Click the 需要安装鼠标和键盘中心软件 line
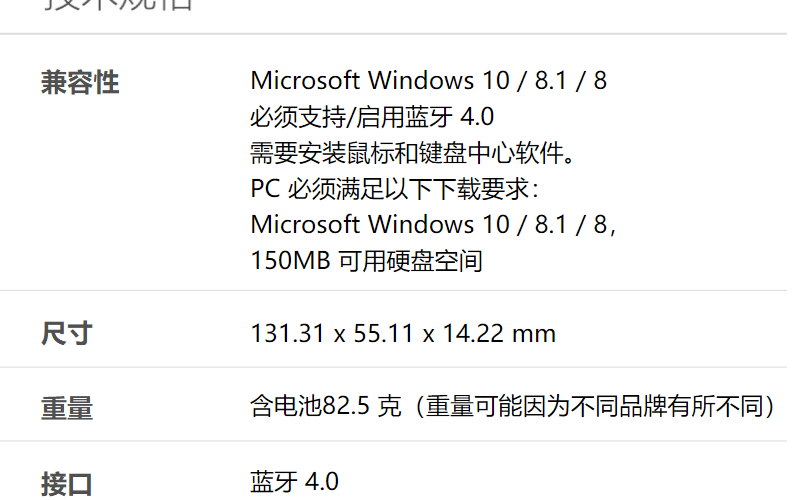This screenshot has height=500, width=792. point(414,153)
